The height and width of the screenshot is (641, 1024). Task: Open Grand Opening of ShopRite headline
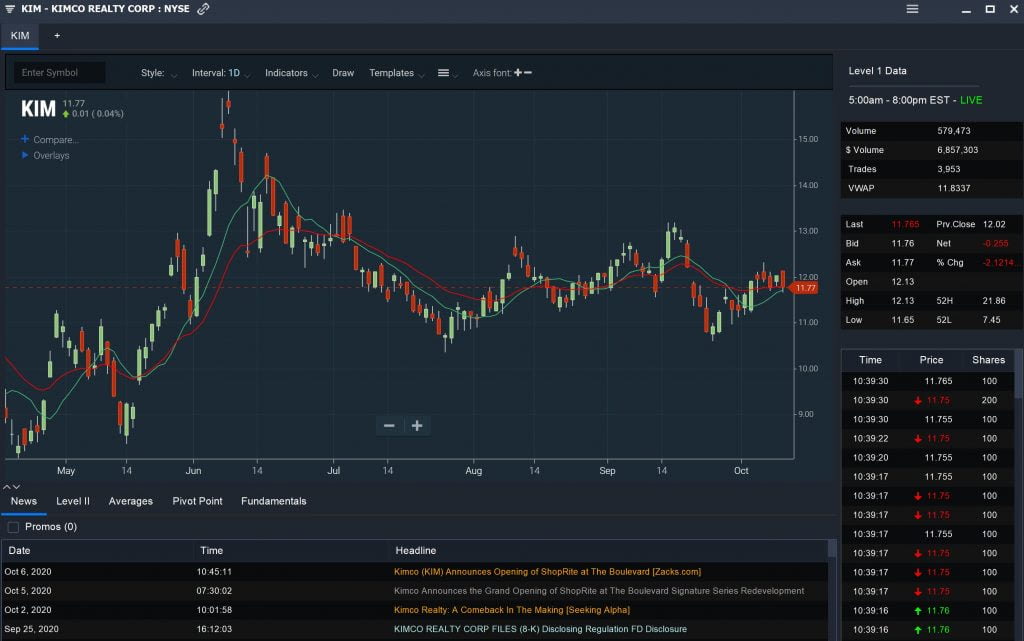click(x=599, y=591)
